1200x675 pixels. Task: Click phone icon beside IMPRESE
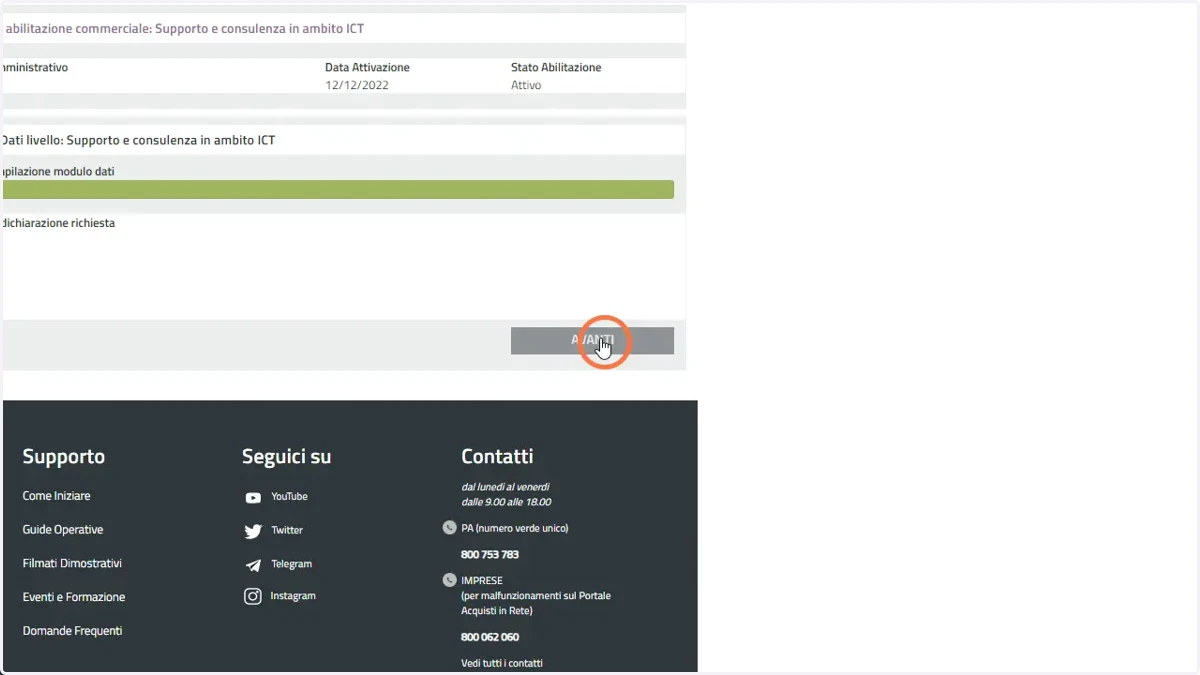[x=449, y=580]
